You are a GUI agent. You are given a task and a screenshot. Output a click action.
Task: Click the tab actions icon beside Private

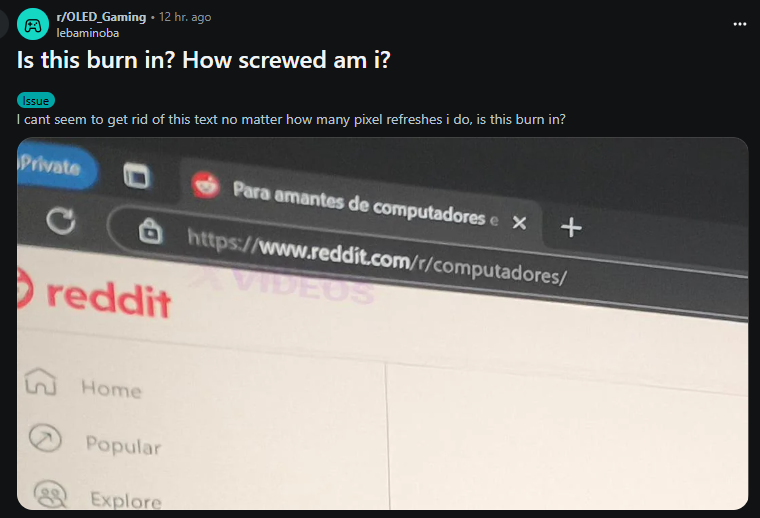137,175
